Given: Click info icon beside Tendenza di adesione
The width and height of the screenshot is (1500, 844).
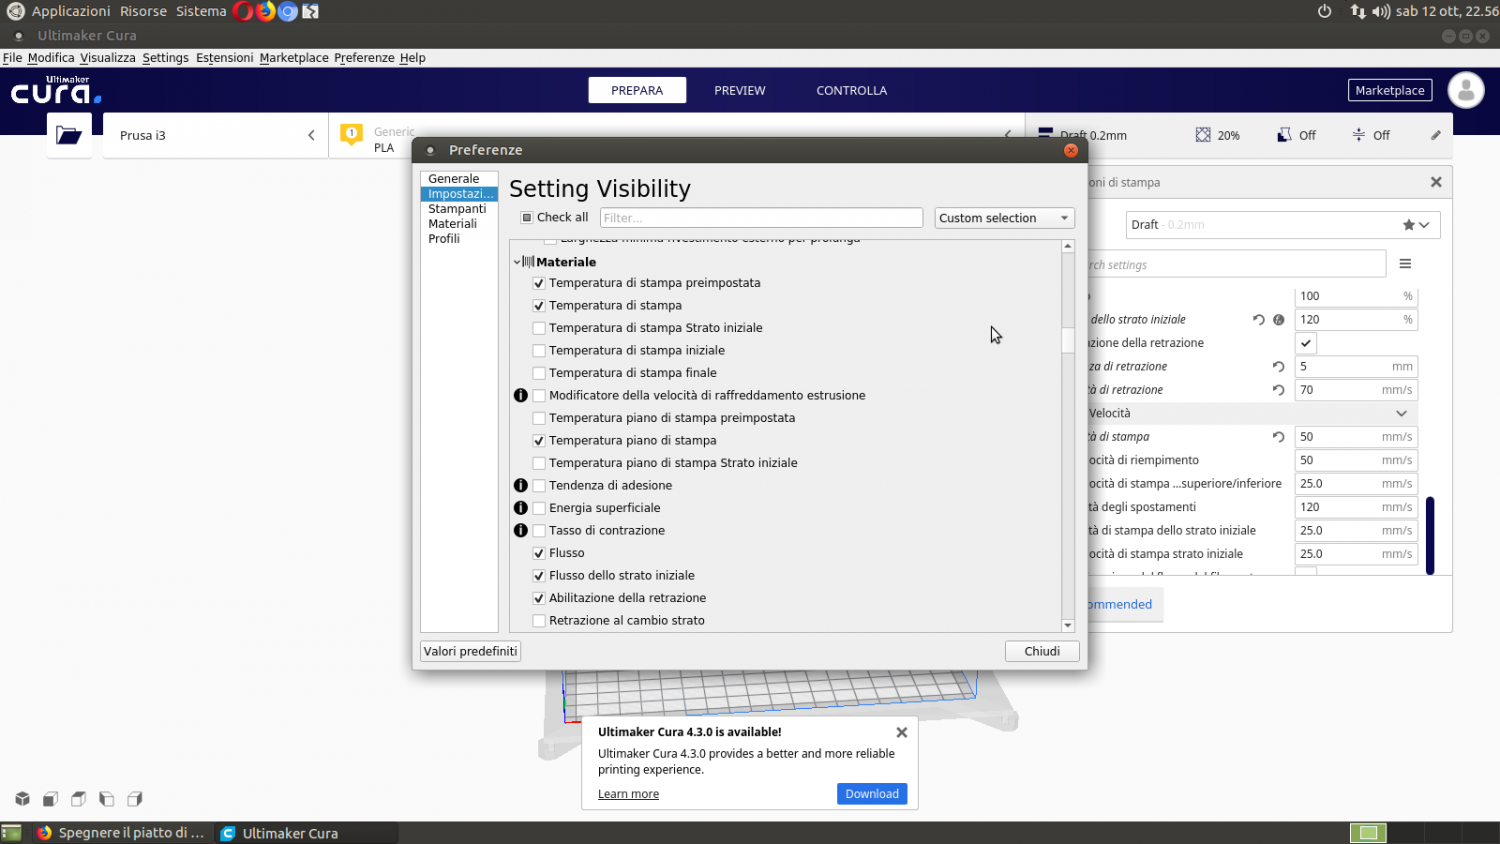Looking at the screenshot, I should click(521, 485).
